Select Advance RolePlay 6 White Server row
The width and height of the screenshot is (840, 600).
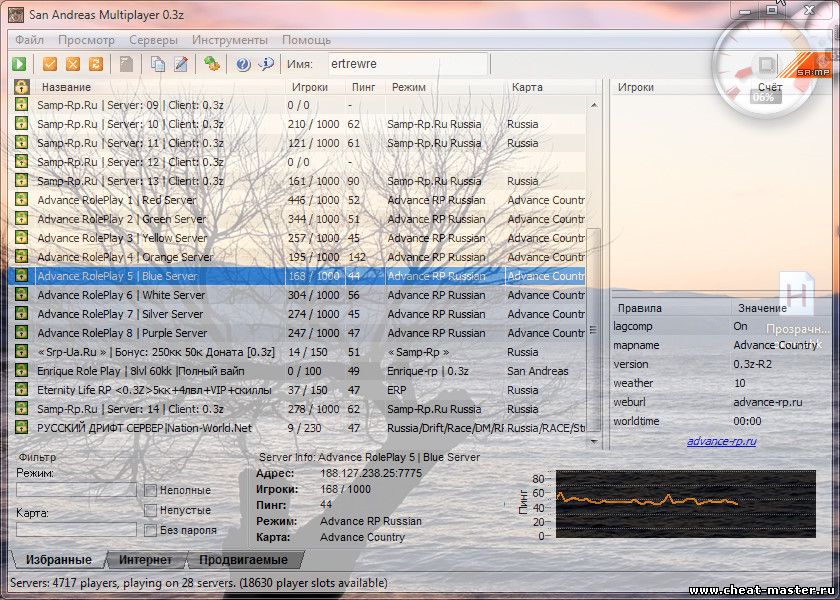tap(120, 295)
